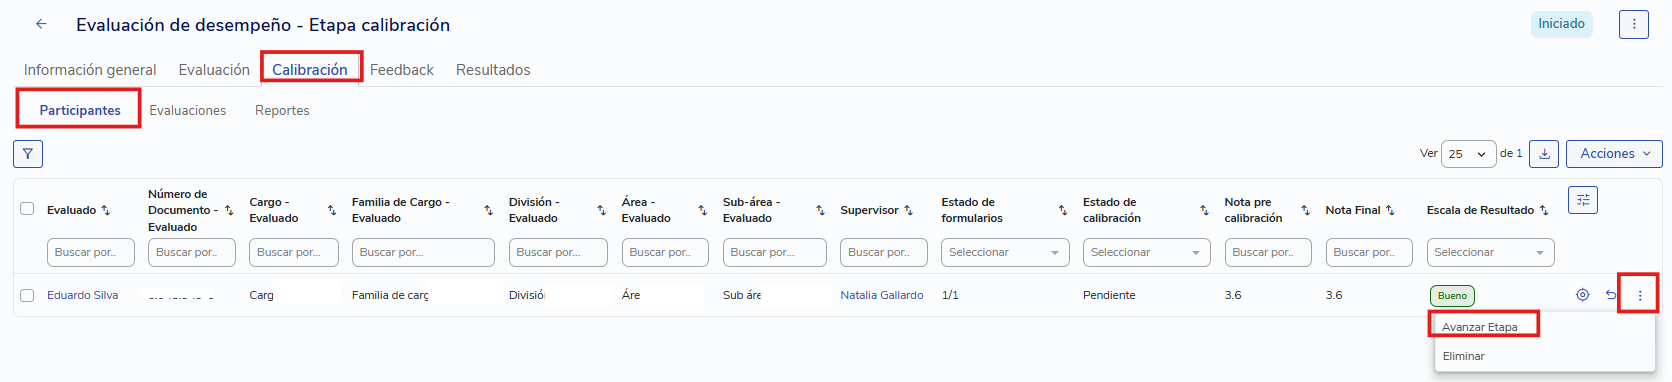The width and height of the screenshot is (1672, 382).
Task: Download the participants list using download icon
Action: click(1544, 154)
